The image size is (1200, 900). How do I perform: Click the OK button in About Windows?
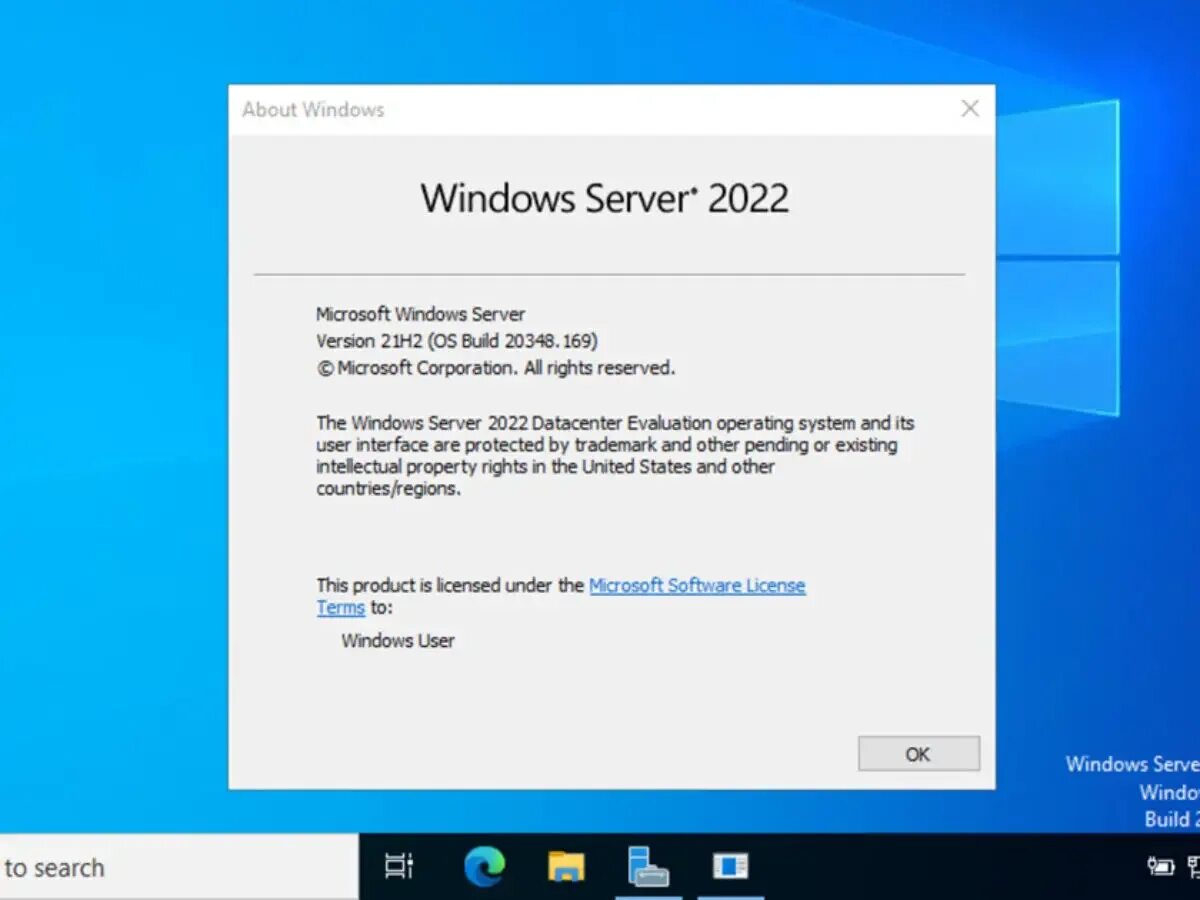pyautogui.click(x=918, y=754)
